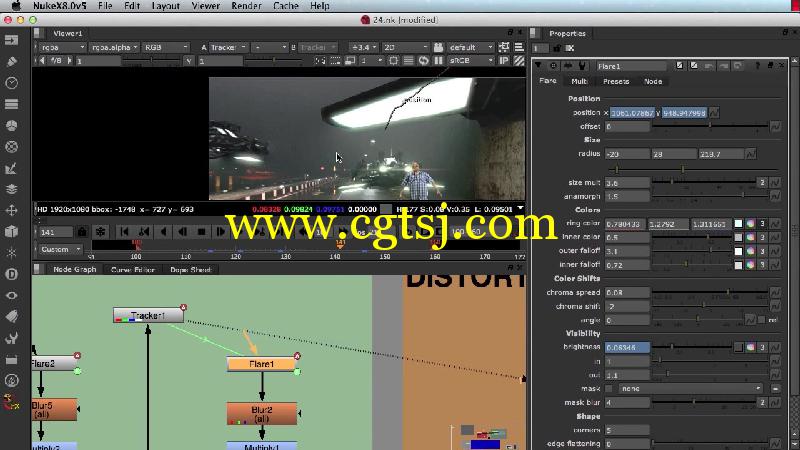800x450 pixels.
Task: Open ring color wheel picker
Action: (751, 223)
